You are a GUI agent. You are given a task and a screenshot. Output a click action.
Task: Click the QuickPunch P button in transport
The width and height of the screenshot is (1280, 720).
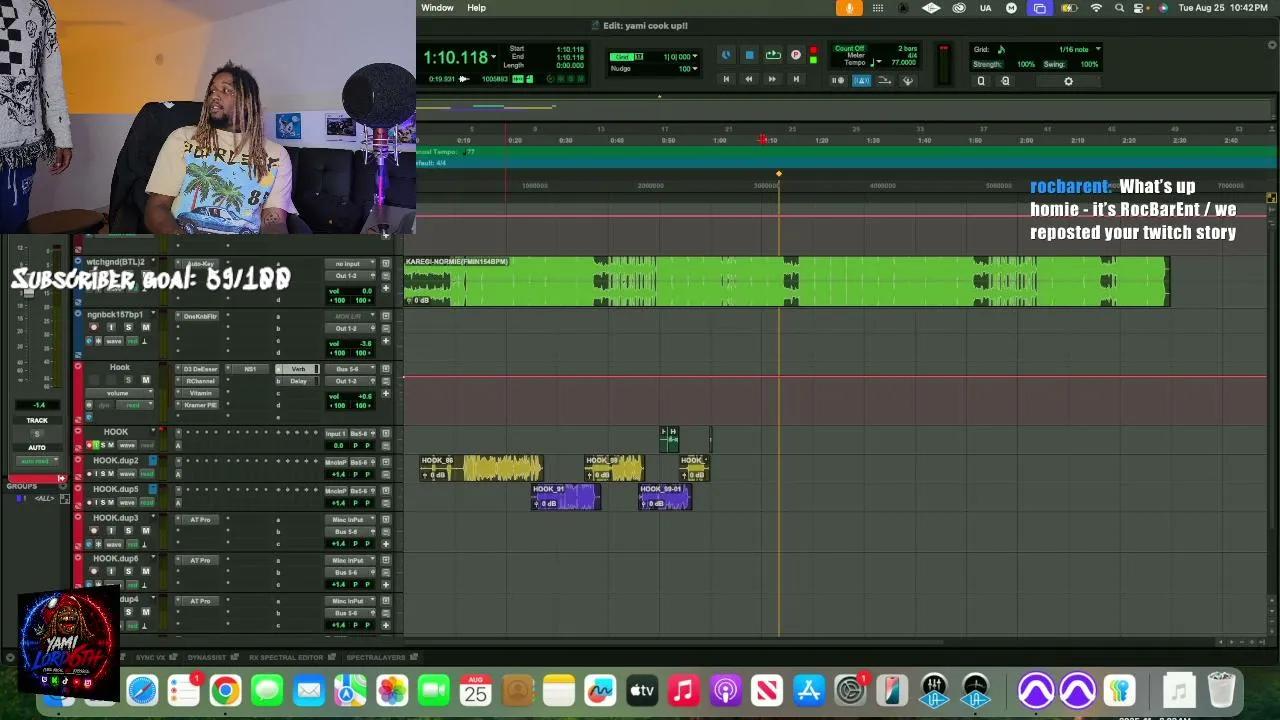point(796,56)
